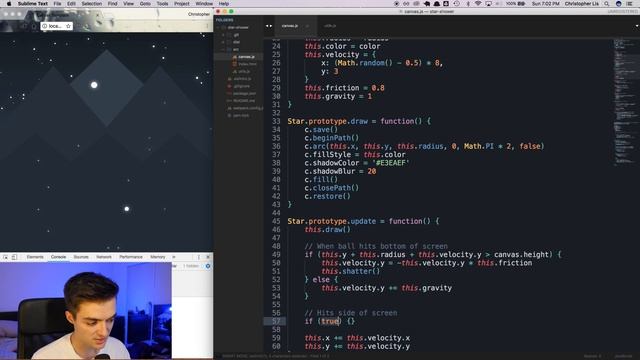Open the Find menu

point(112,4)
